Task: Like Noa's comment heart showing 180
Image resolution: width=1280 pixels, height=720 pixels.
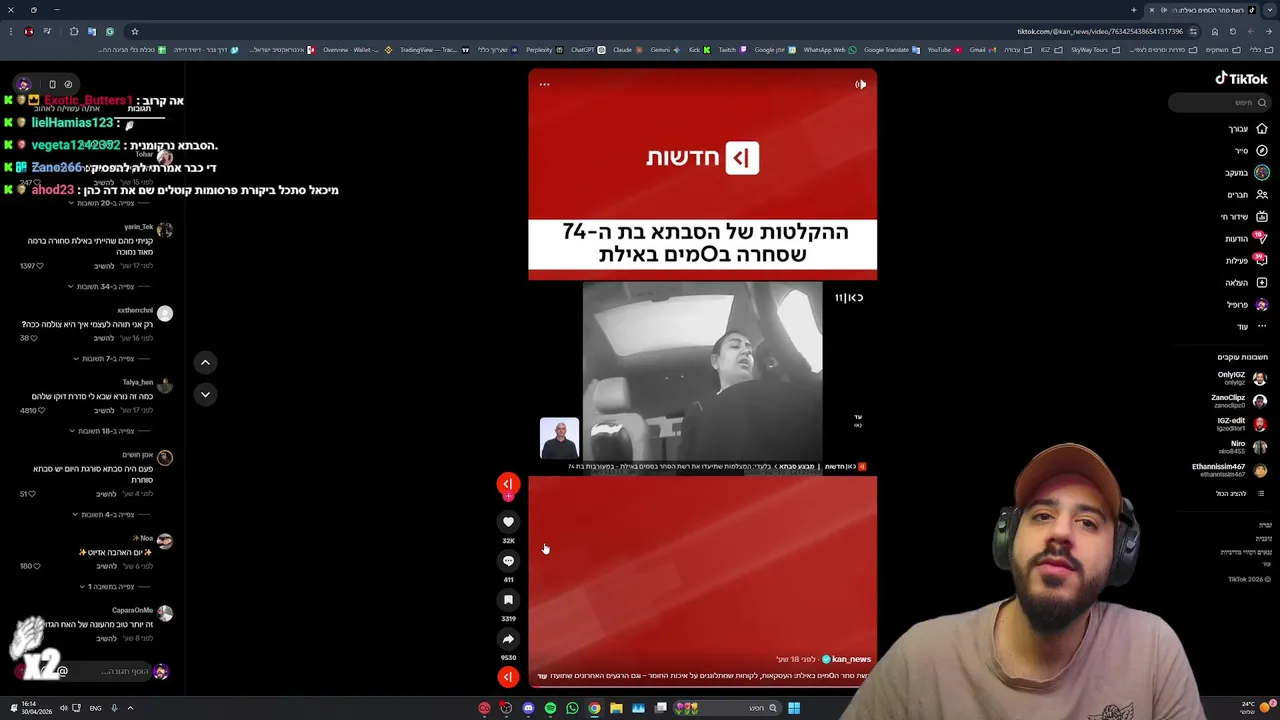Action: (x=36, y=566)
